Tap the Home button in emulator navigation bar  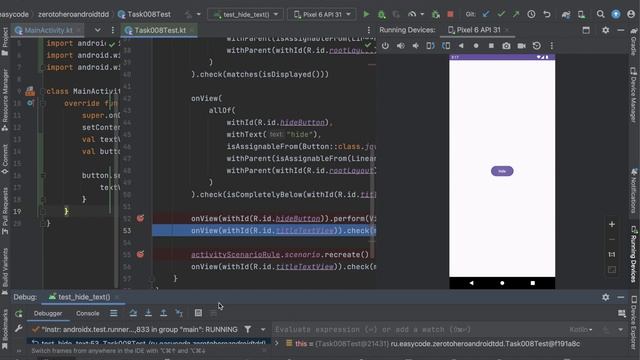pyautogui.click(x=502, y=283)
